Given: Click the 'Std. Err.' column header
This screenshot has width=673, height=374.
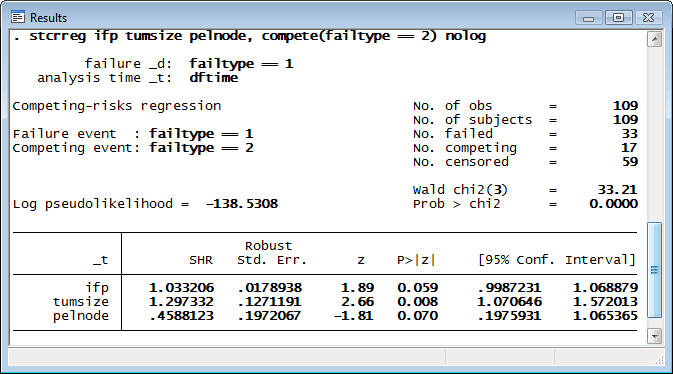Looking at the screenshot, I should tap(272, 260).
